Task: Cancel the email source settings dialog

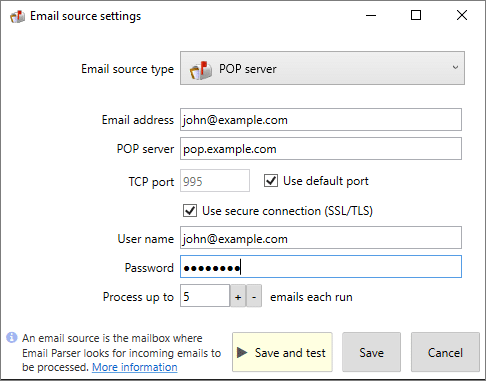Action: coord(445,352)
